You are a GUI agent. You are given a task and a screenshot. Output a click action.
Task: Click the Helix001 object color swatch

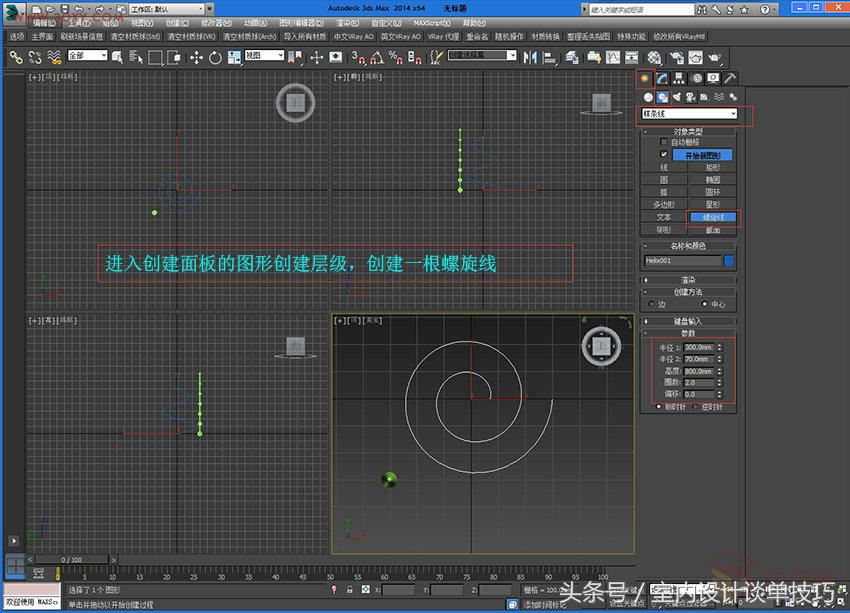pyautogui.click(x=728, y=260)
